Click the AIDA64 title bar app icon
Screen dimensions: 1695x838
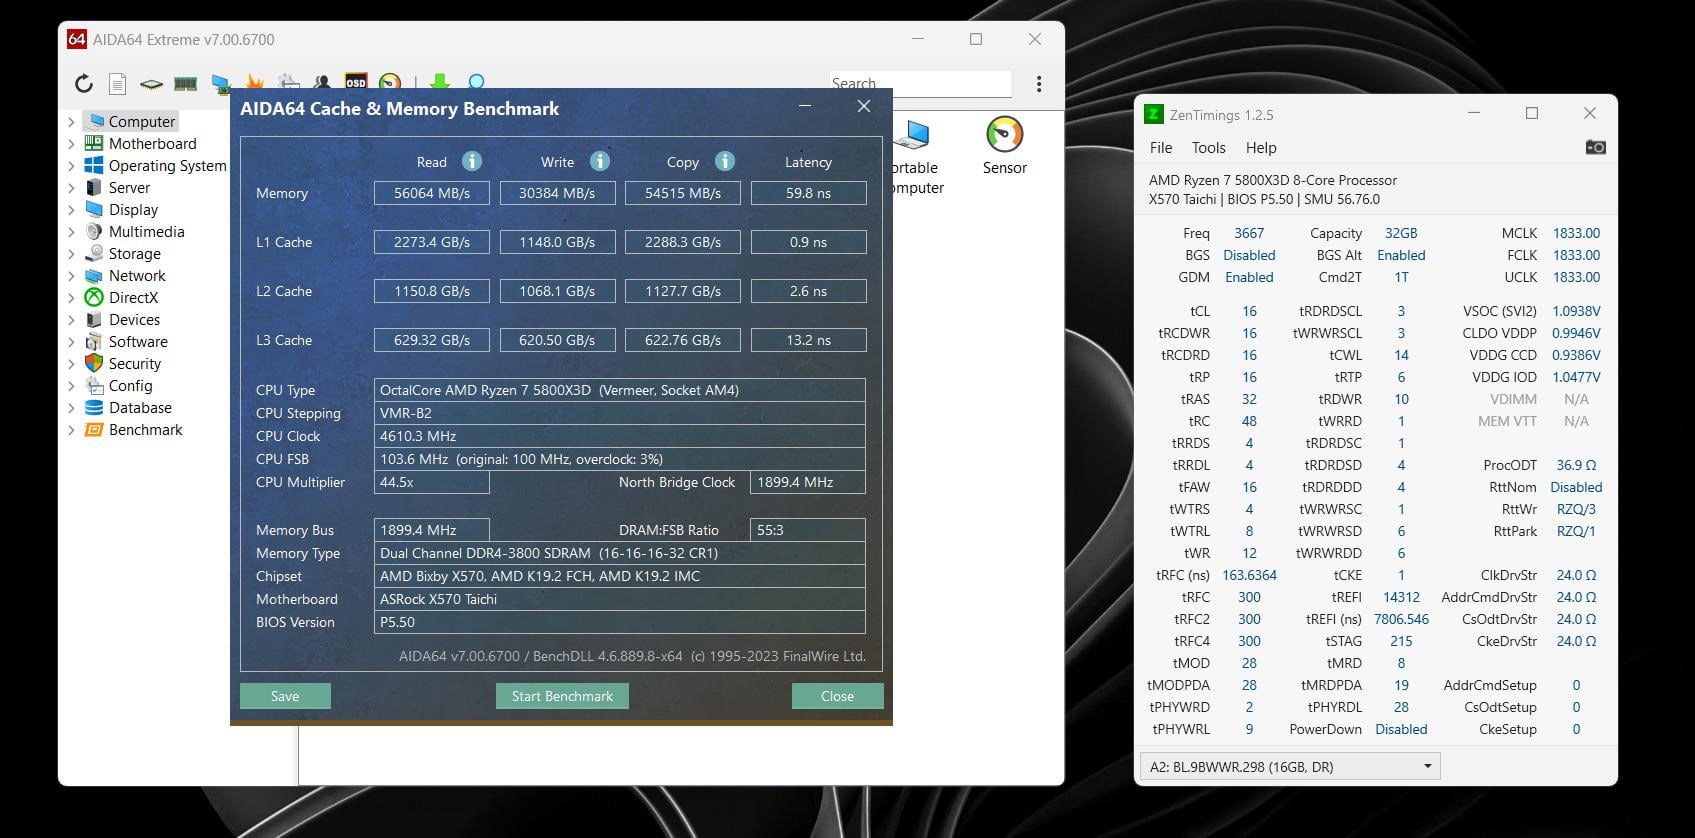(76, 39)
